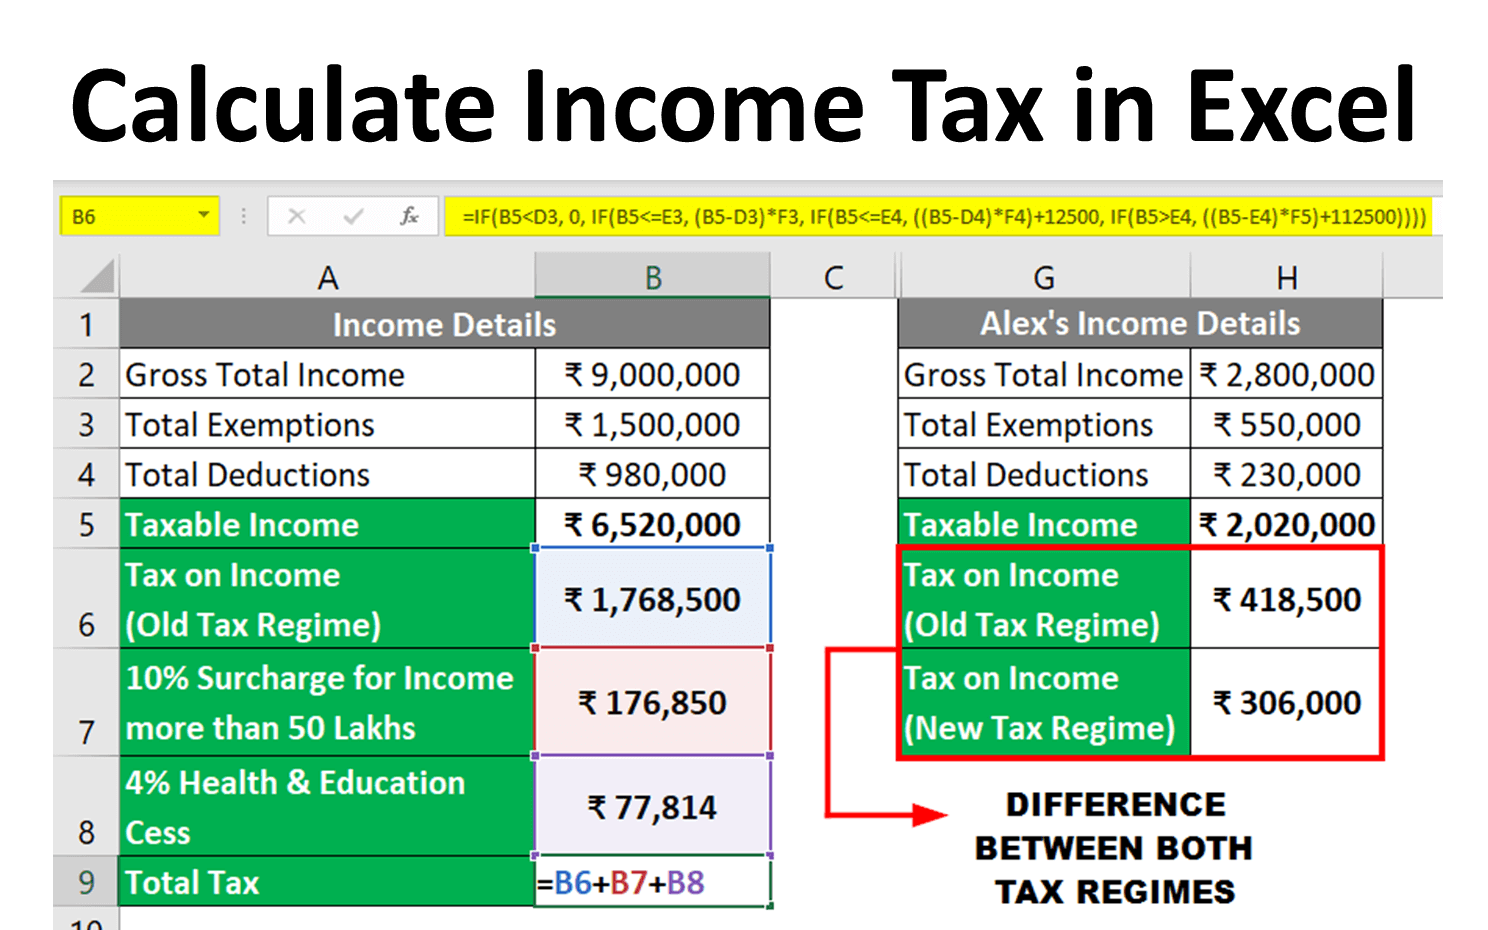Select the cell showing ₹ 306,000
The height and width of the screenshot is (930, 1488).
click(x=1286, y=702)
